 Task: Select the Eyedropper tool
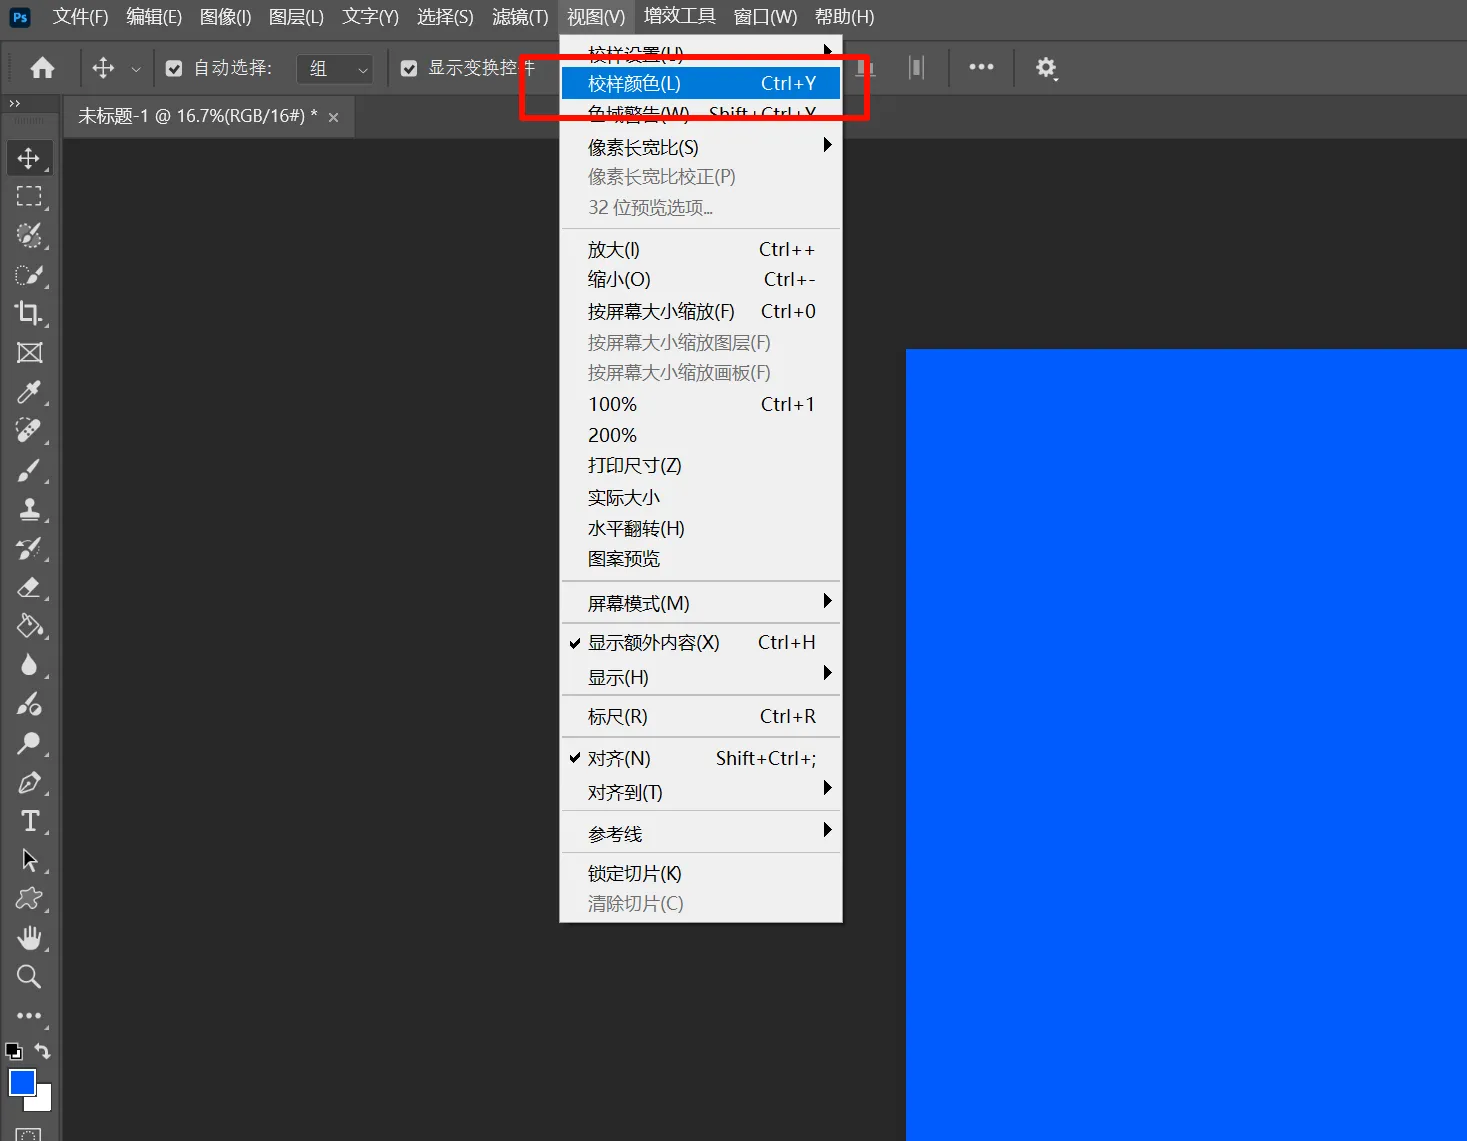click(x=29, y=392)
